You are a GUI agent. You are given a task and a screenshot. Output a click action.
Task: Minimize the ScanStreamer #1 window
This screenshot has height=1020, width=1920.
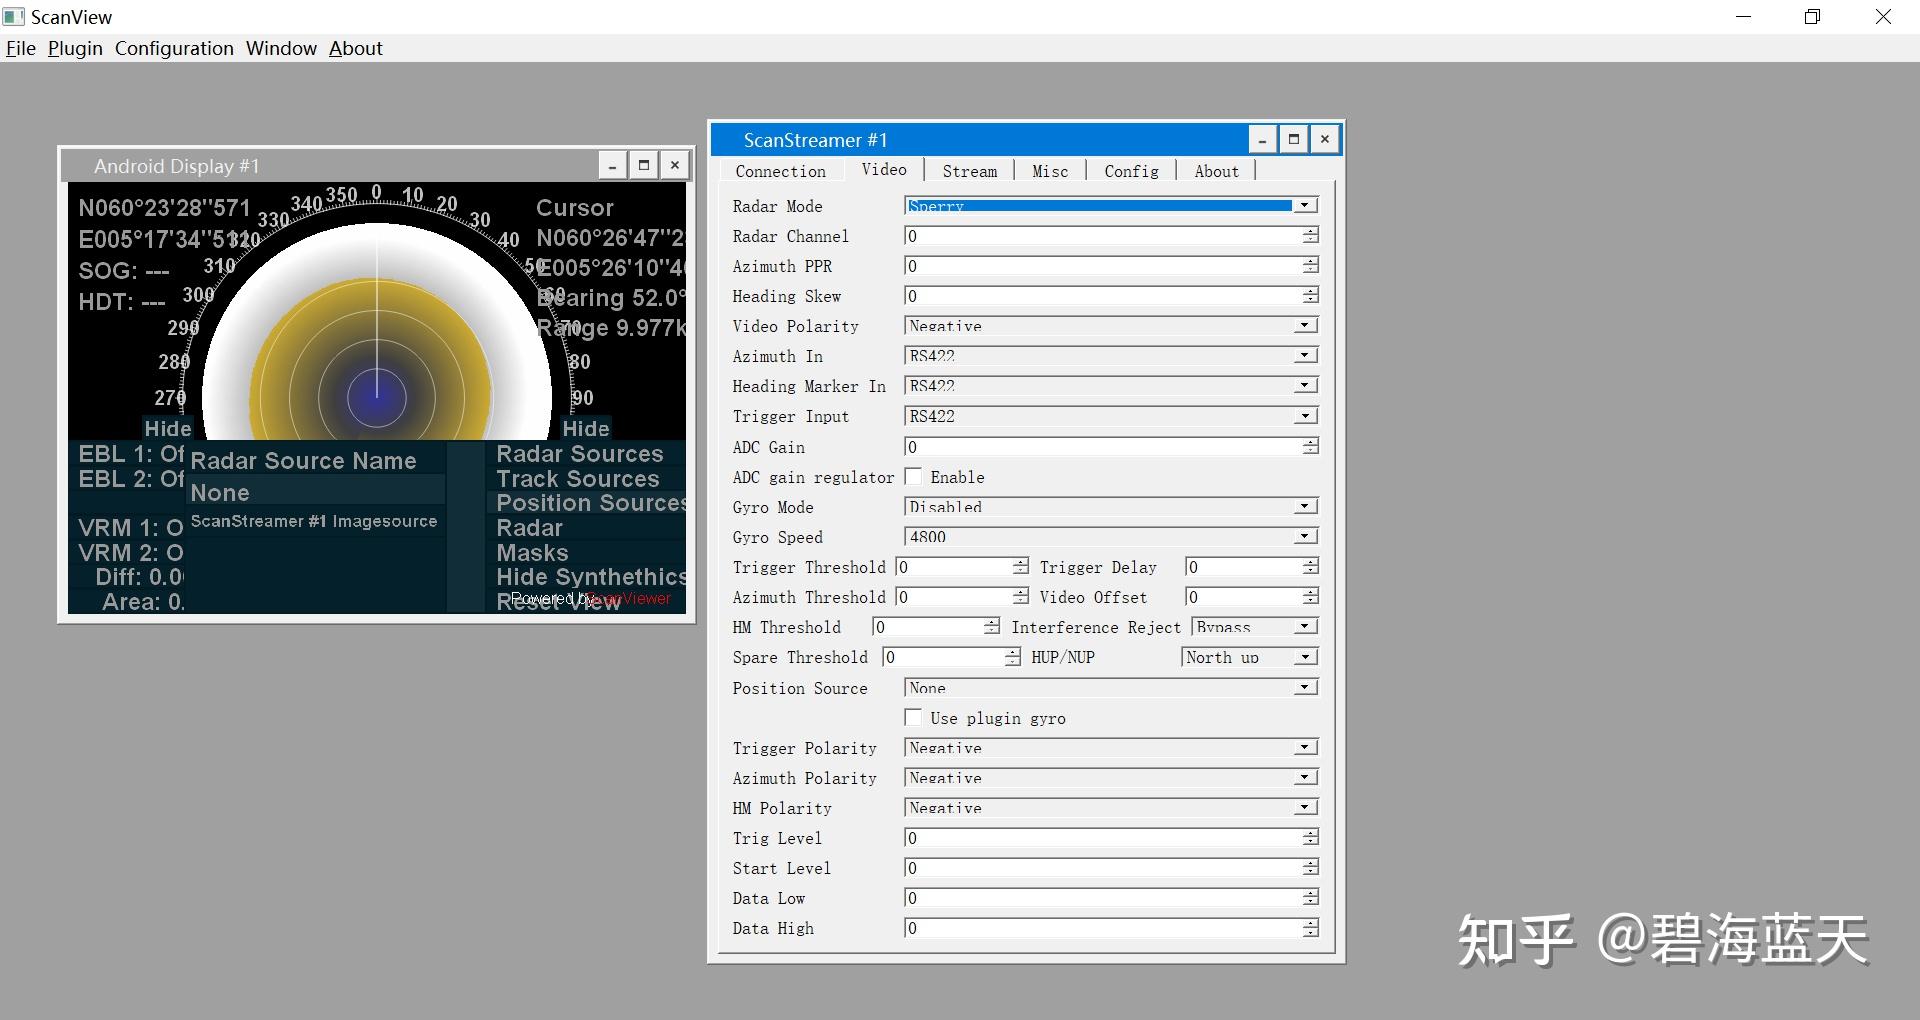pyautogui.click(x=1262, y=140)
